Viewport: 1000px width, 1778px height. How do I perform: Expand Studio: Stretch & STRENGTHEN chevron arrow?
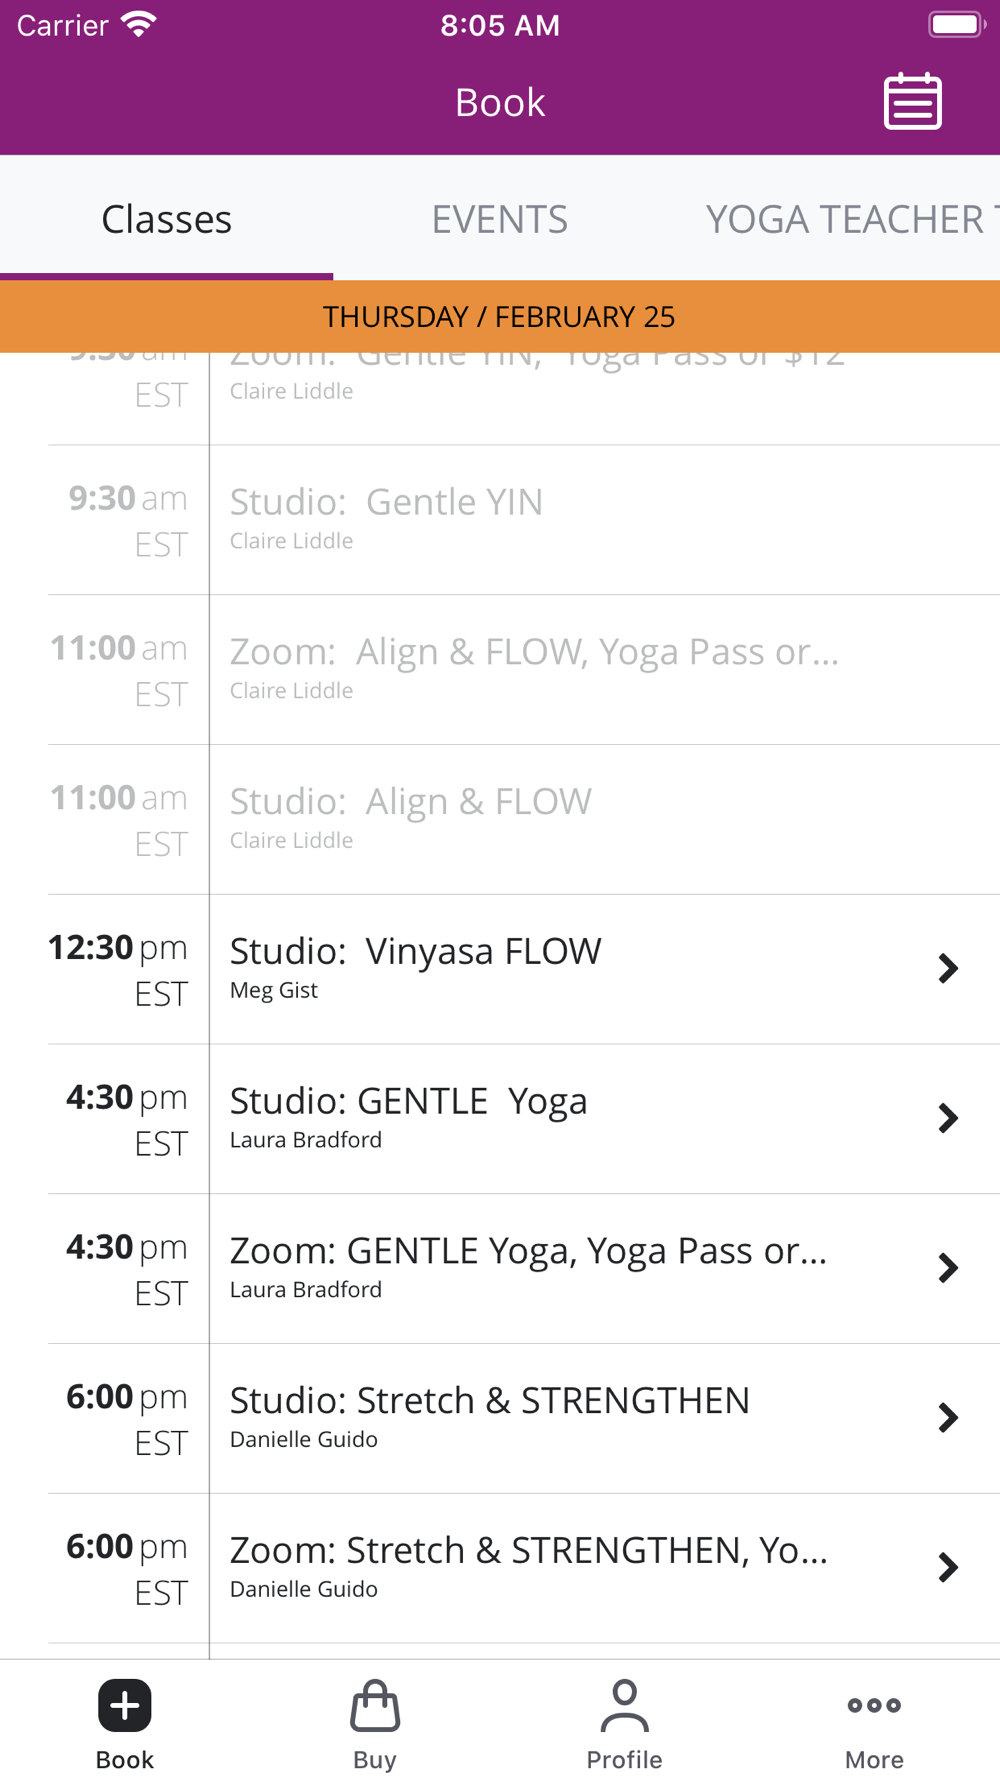[948, 1417]
